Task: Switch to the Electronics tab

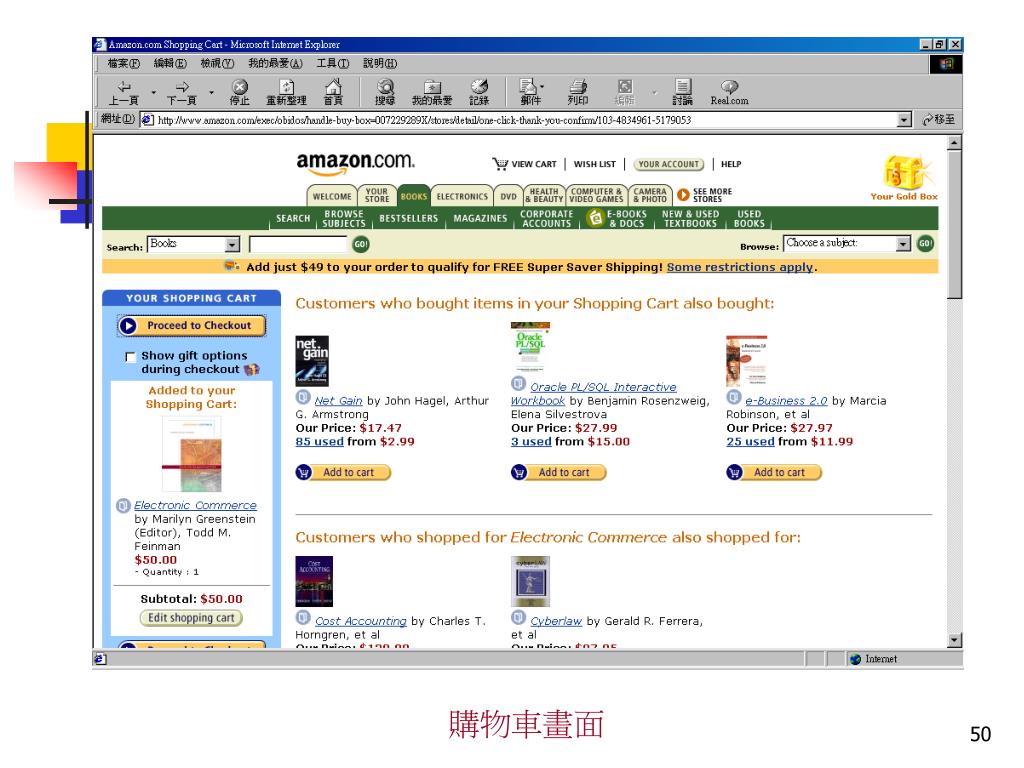Action: click(462, 196)
